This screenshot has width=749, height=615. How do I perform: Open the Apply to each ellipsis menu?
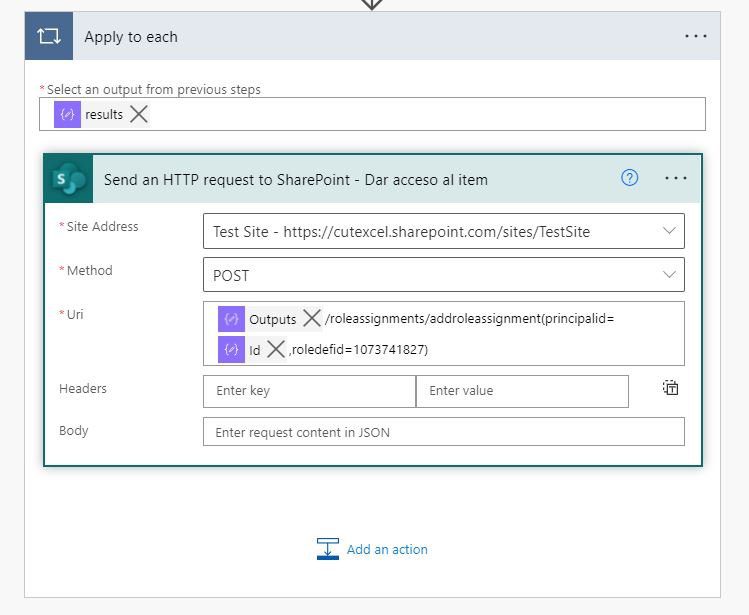tap(696, 36)
